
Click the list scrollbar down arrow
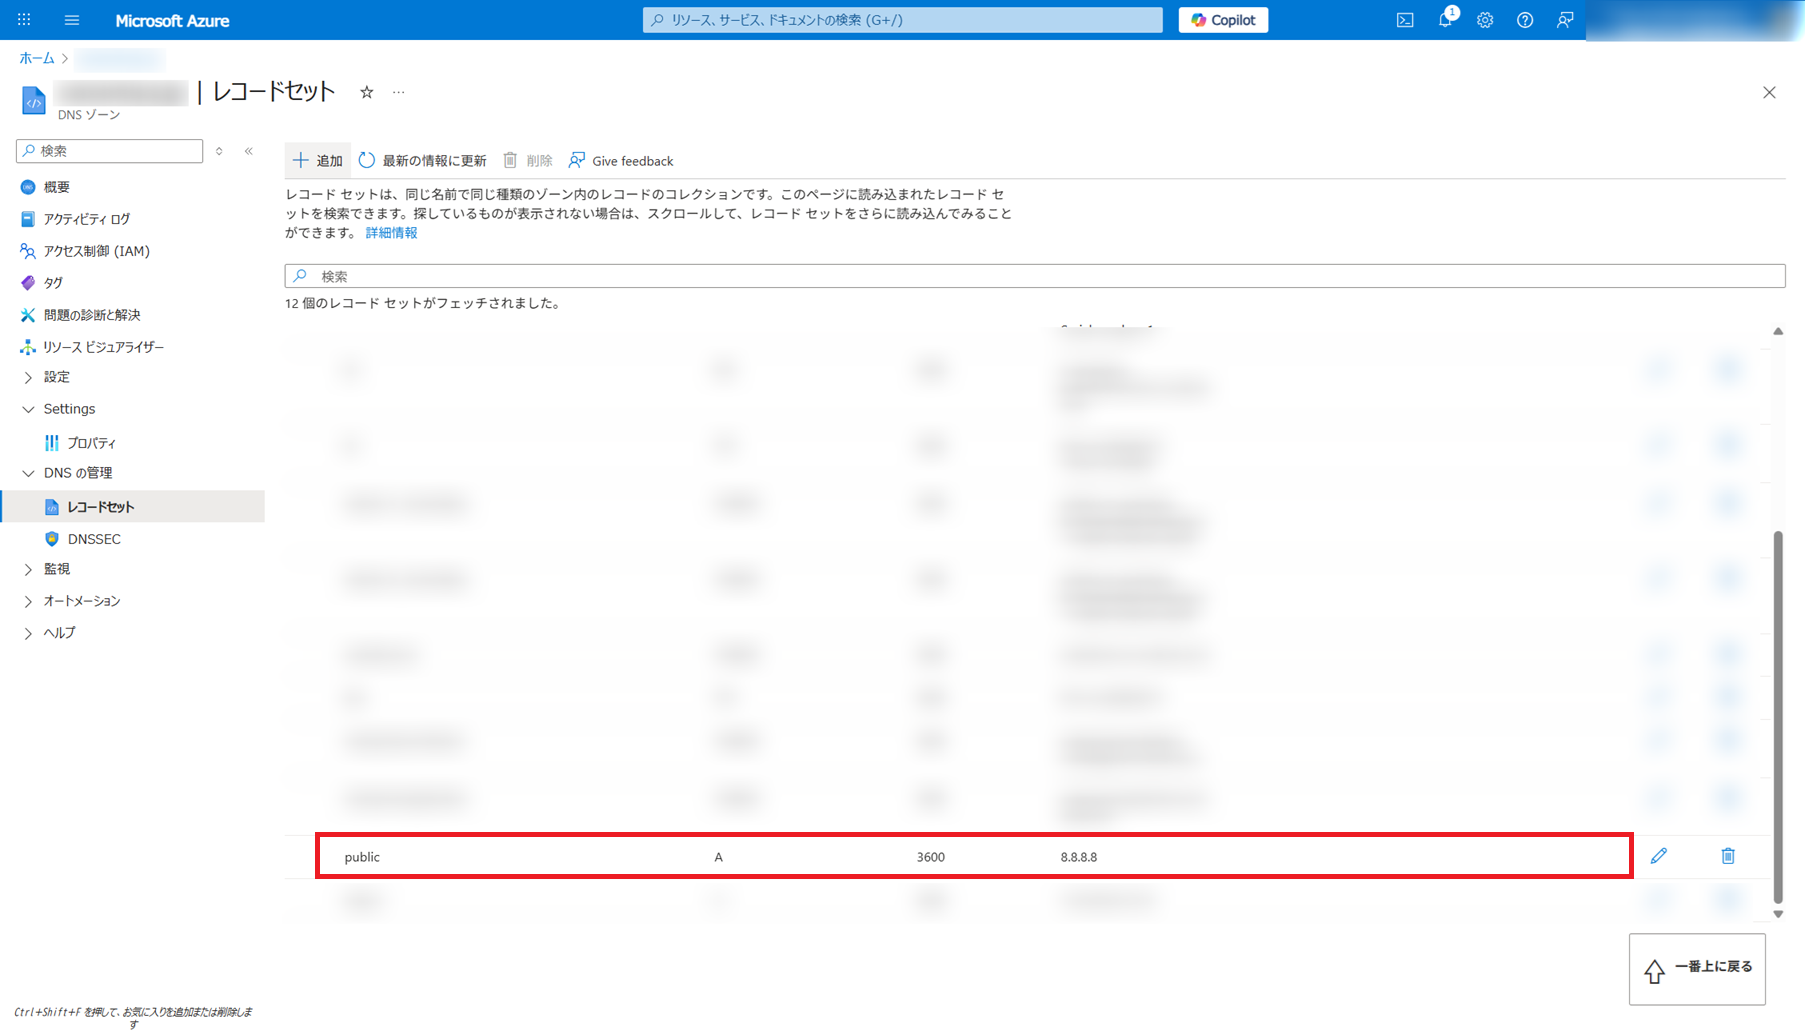(1778, 914)
